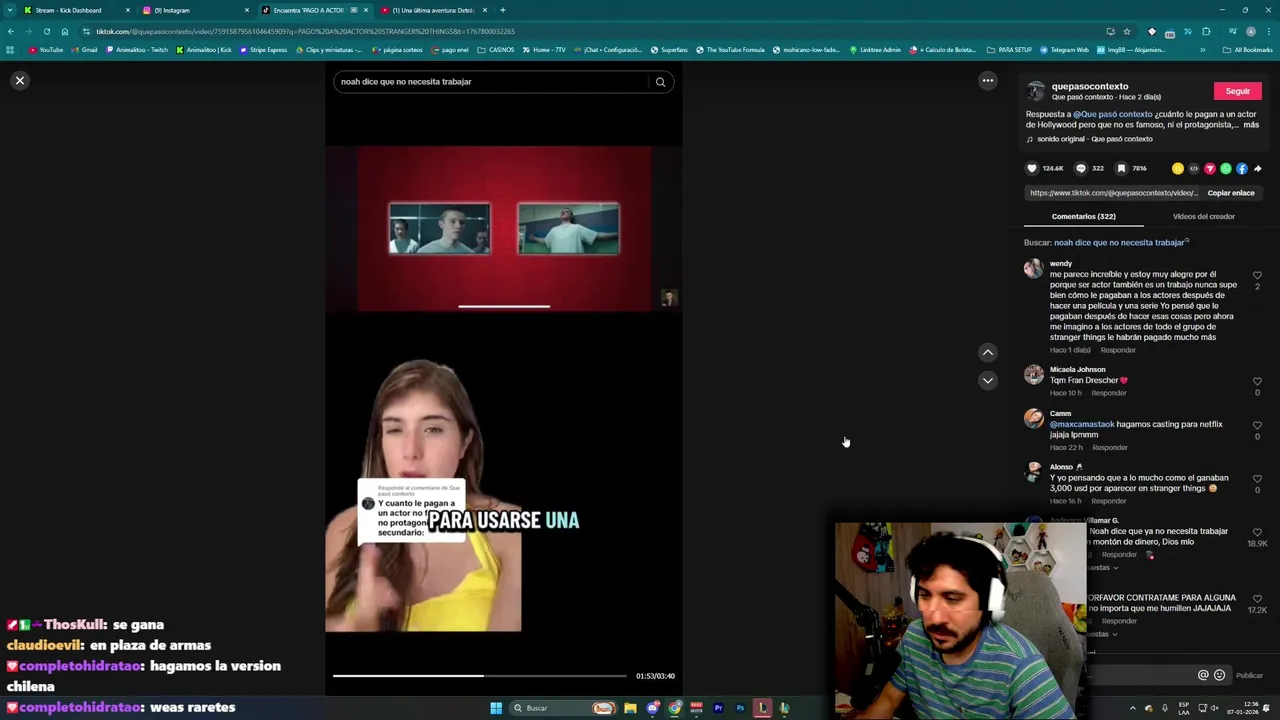The width and height of the screenshot is (1280, 720).
Task: Open comments via speech bubble icon
Action: [x=1080, y=168]
